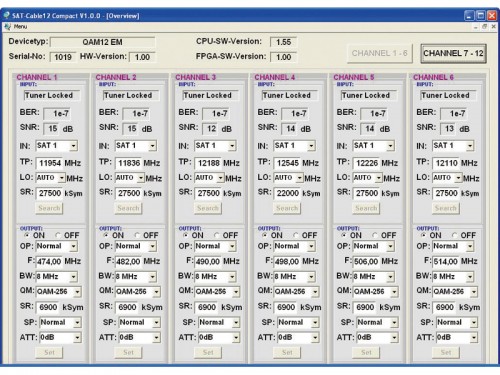
Task: Select OFF output radio for Channel 1
Action: (x=58, y=235)
